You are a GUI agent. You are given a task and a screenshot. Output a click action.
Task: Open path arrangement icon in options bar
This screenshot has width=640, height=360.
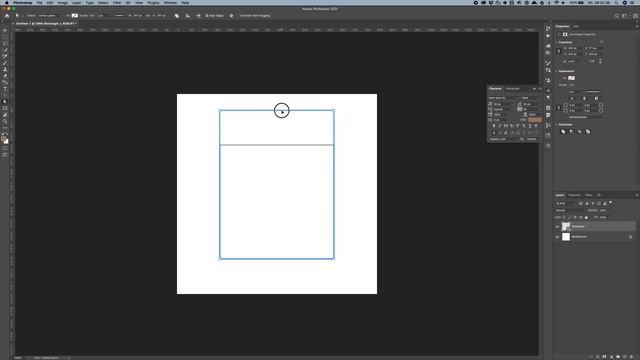198,16
